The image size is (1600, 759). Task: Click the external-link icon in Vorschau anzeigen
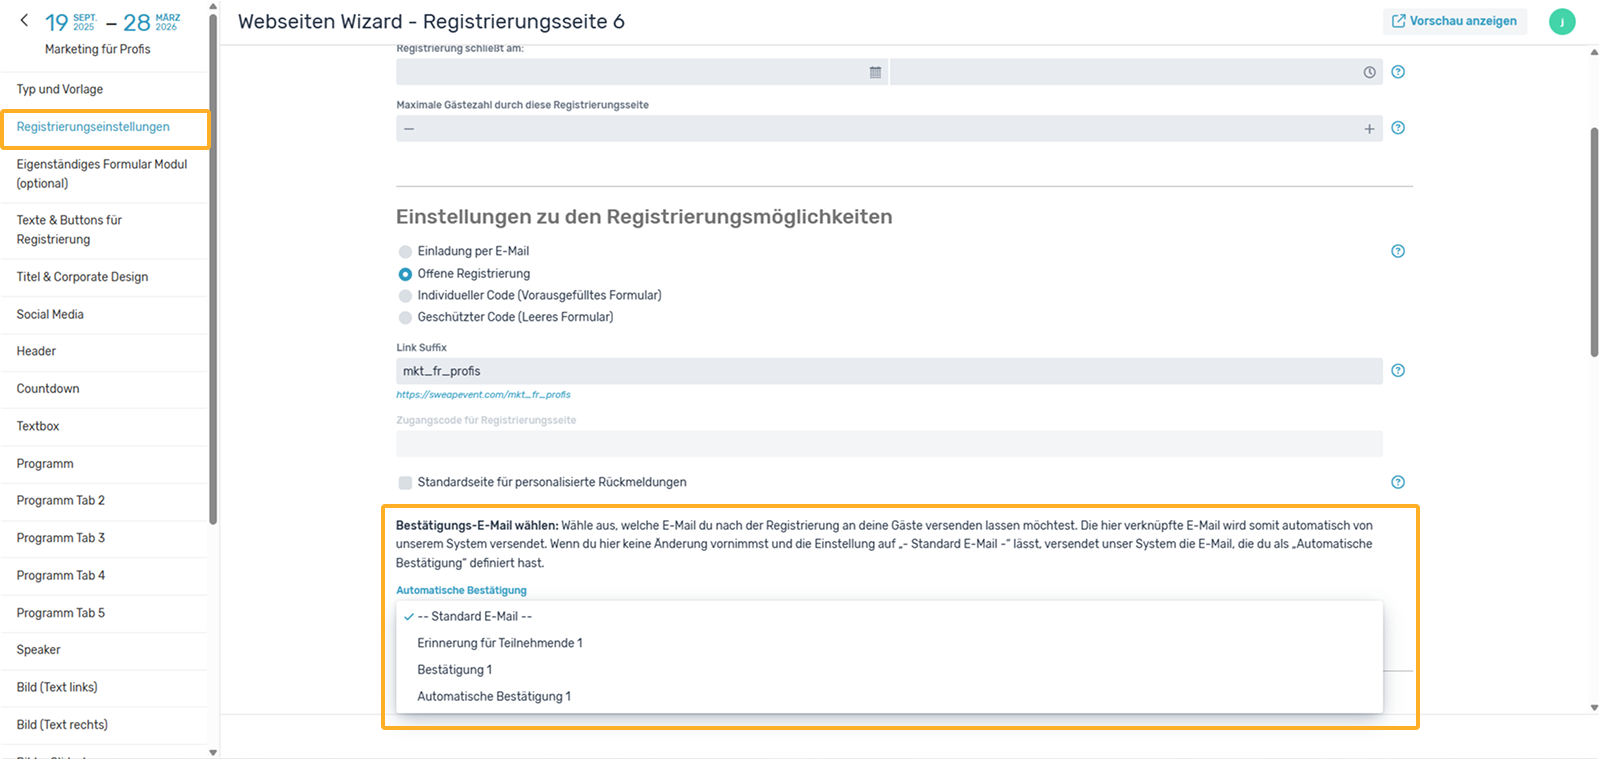pos(1399,21)
